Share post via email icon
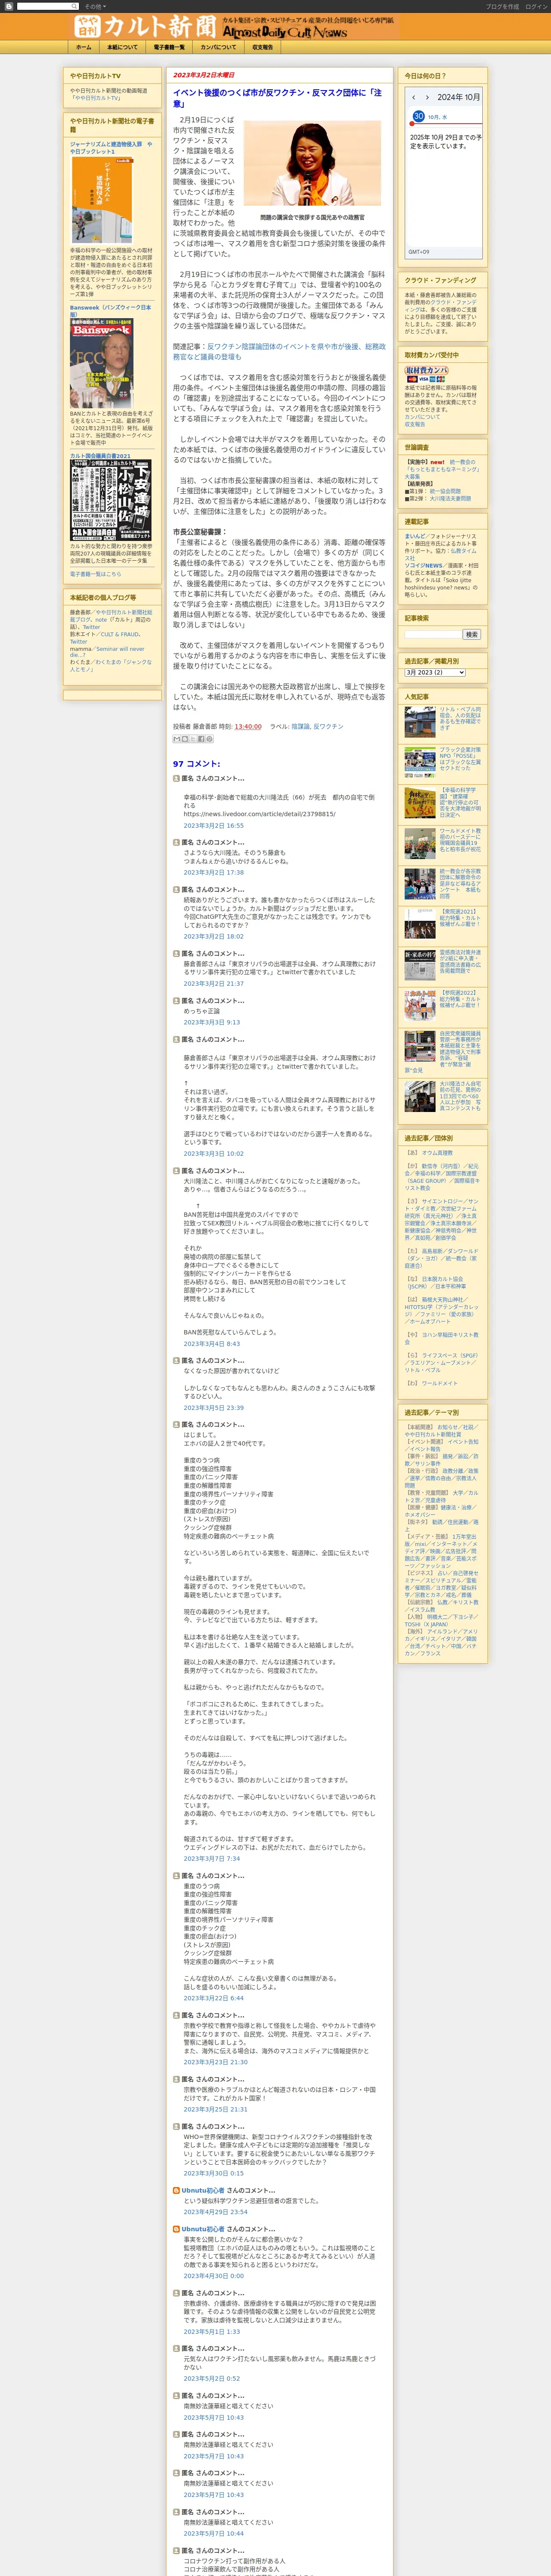Image resolution: width=551 pixels, height=2576 pixels. click(176, 739)
